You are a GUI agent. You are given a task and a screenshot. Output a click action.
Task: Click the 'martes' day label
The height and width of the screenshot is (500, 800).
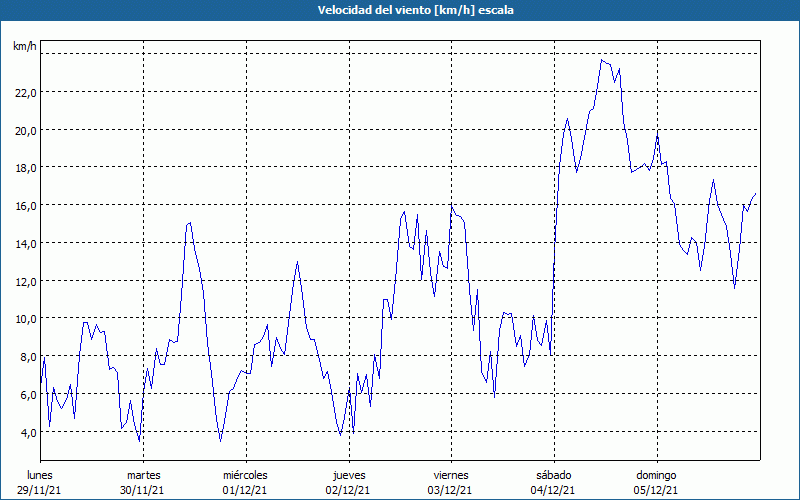tap(143, 475)
